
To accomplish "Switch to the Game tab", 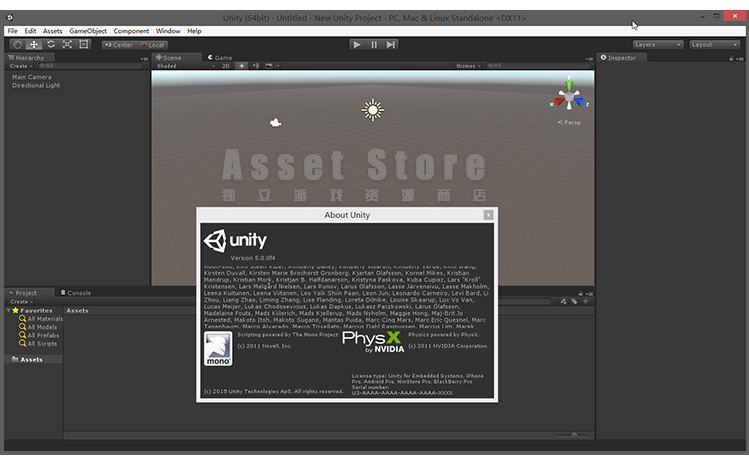I will point(220,58).
